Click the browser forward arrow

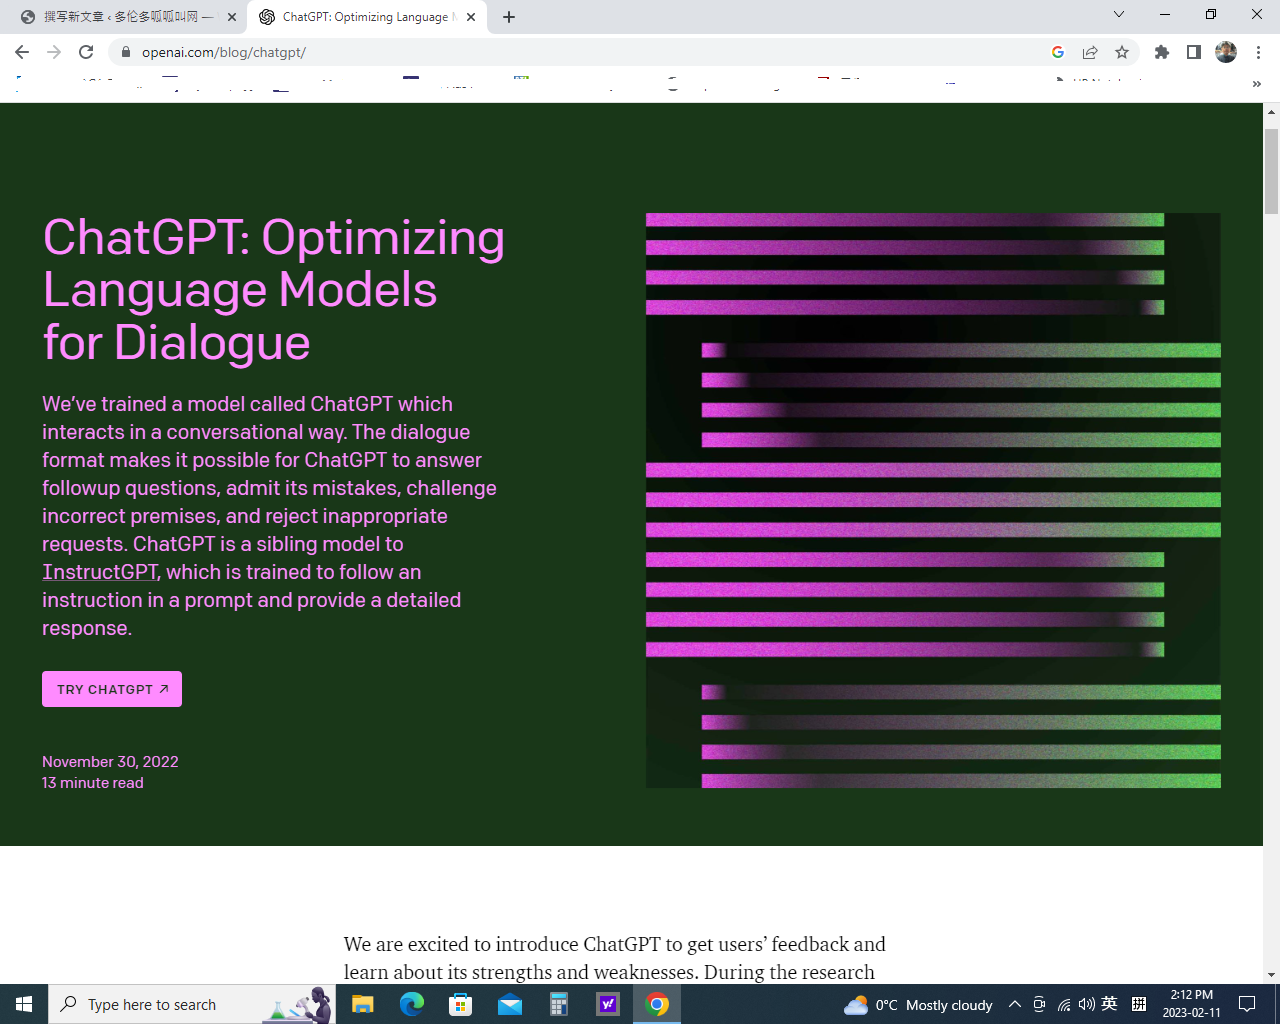[x=54, y=52]
